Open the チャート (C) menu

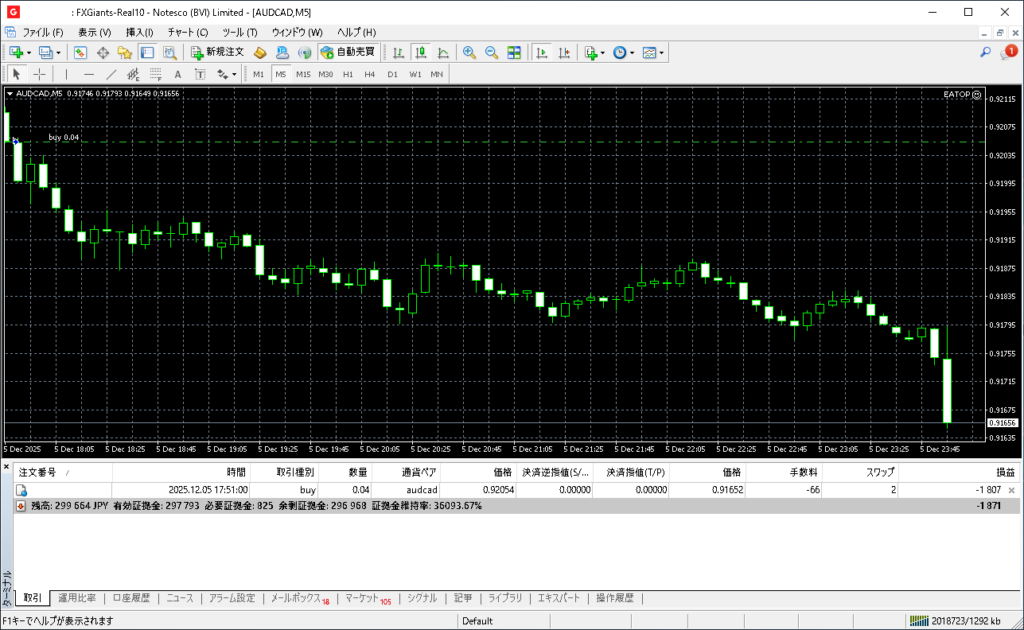(x=188, y=32)
